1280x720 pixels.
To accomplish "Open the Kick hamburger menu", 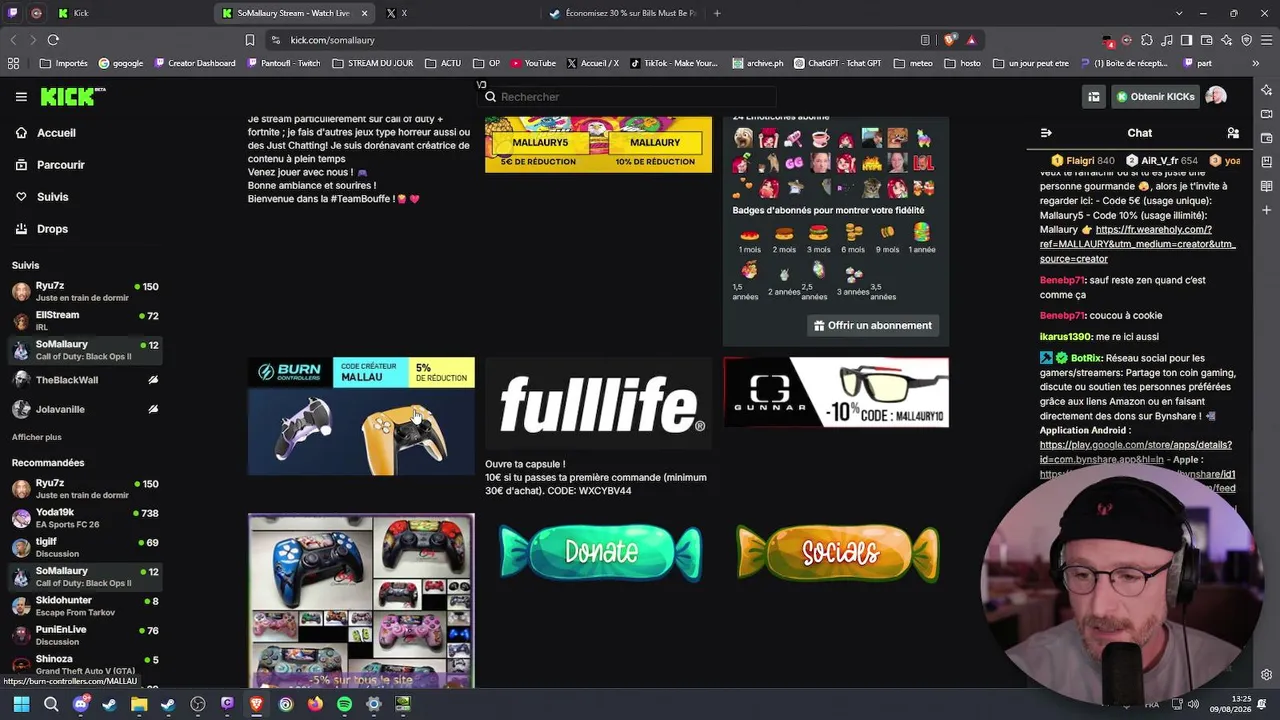I will tap(21, 97).
